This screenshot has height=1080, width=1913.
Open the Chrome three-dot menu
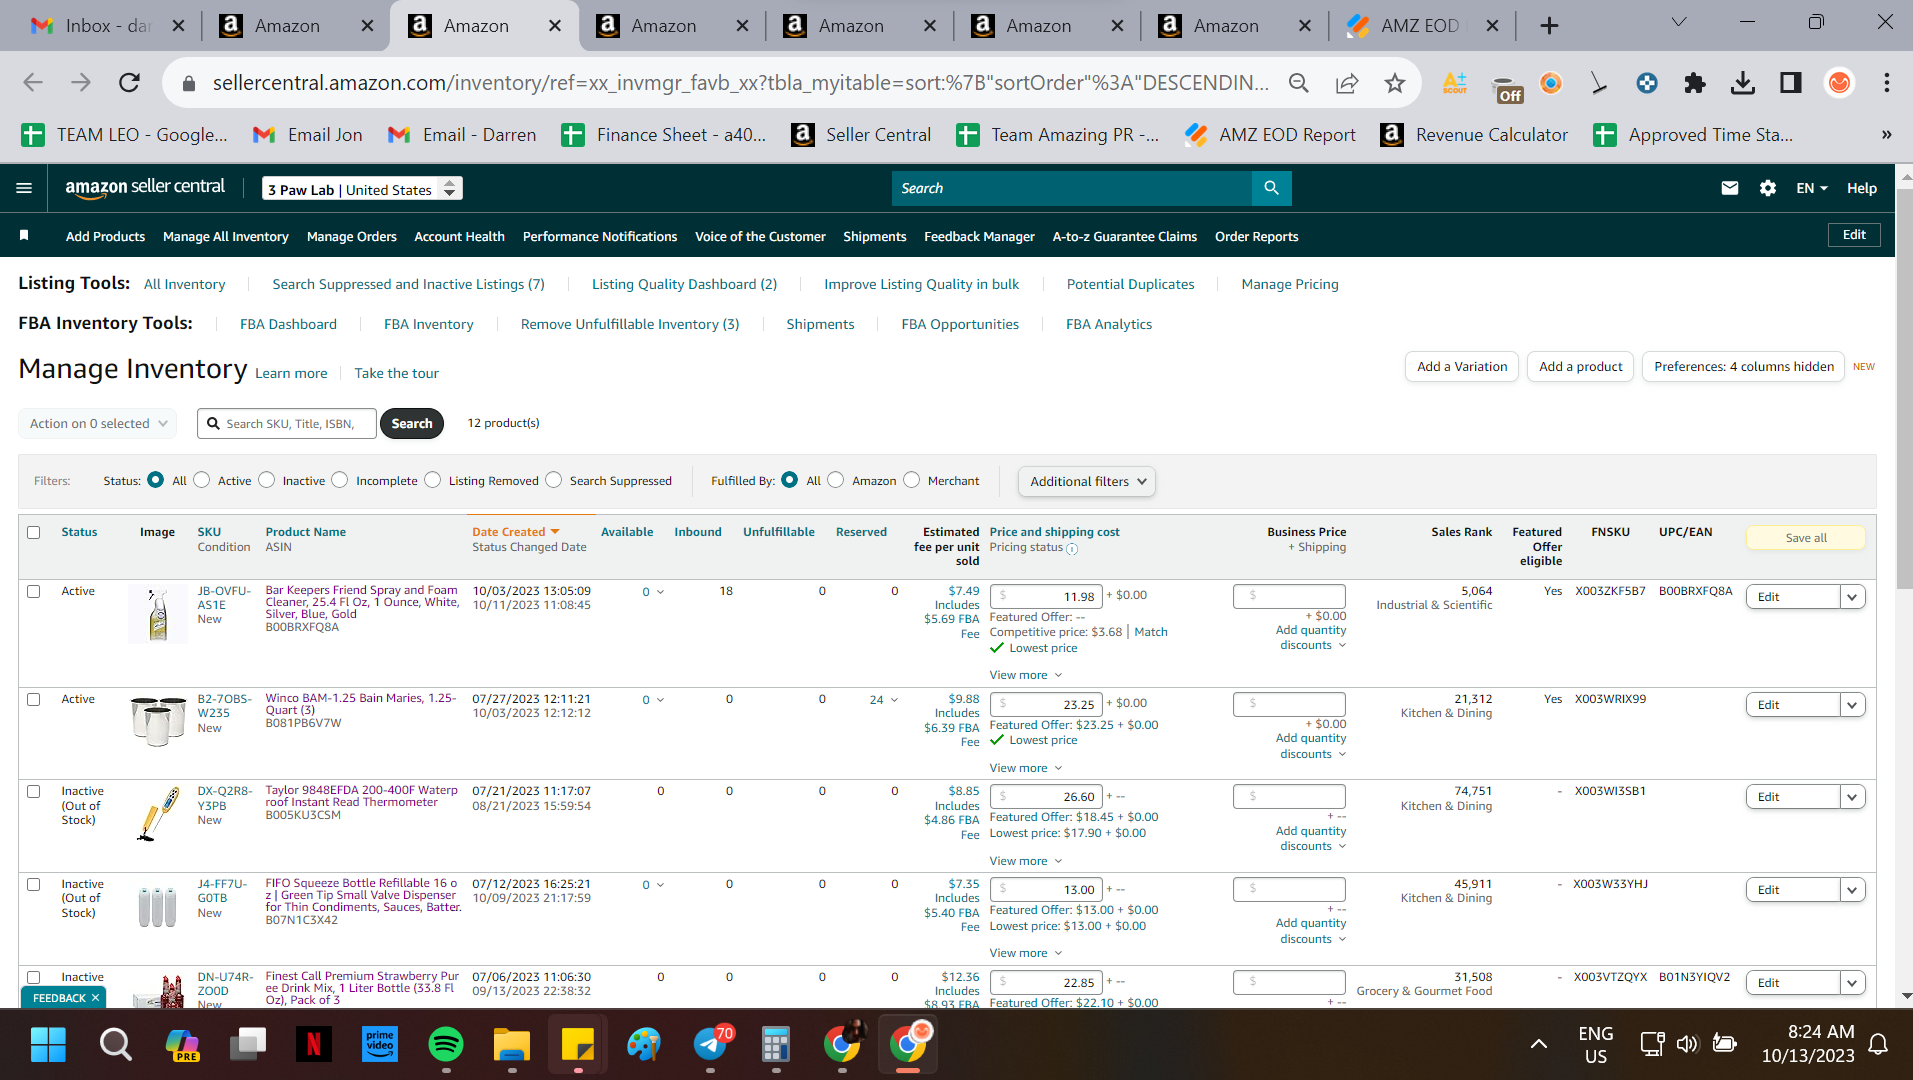pos(1887,83)
